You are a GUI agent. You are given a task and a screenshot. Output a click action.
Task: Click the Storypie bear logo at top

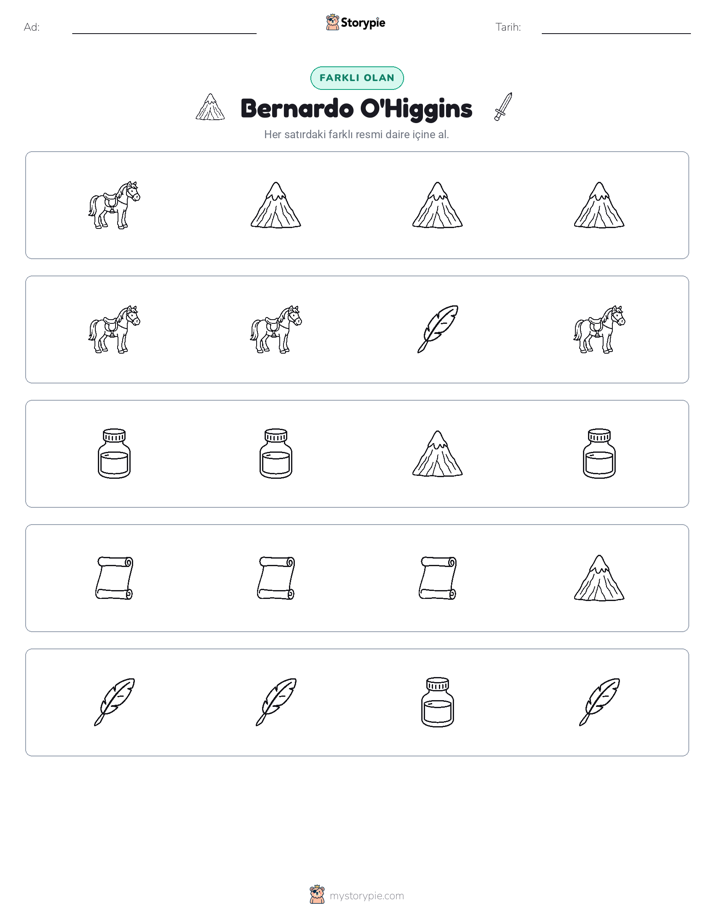coord(332,22)
